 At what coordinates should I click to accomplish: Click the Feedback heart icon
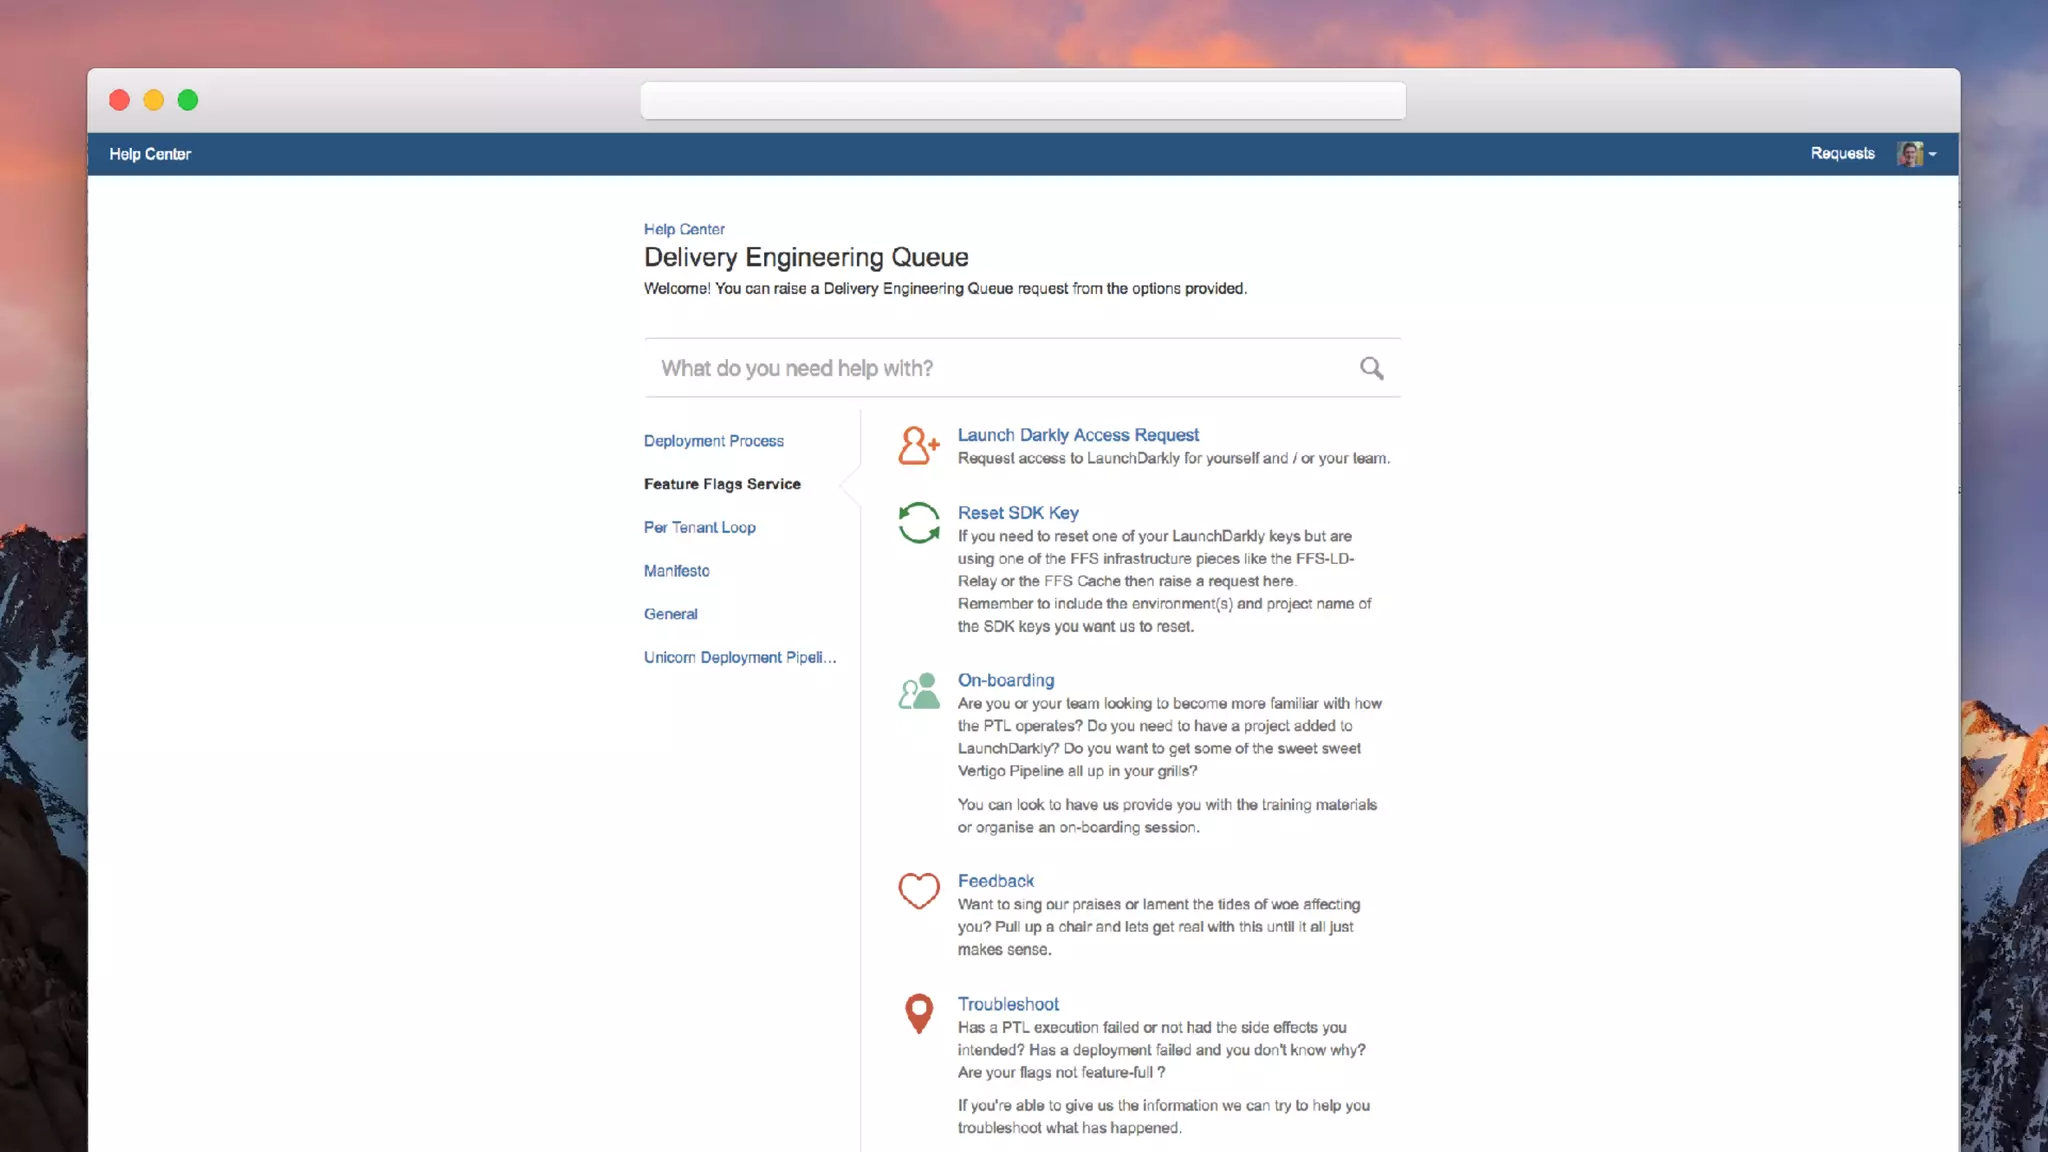[x=918, y=890]
